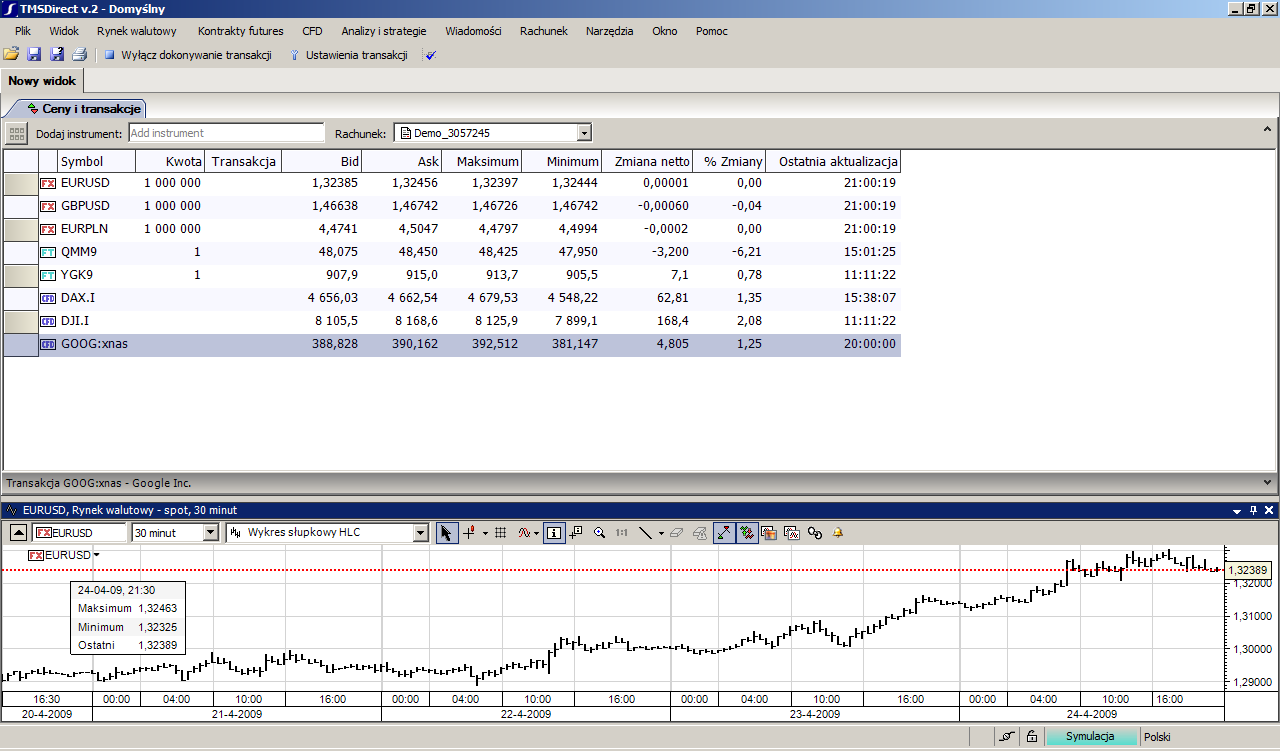Click the data window icon next to info box
Viewport: 1280px width, 751px height.
(x=576, y=533)
